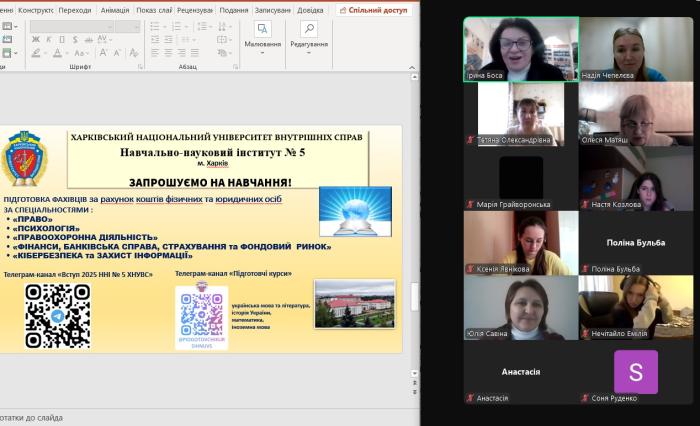Screen dimensions: 700x426
Task: Select Соня Руденко's participant tile
Action: tap(635, 374)
